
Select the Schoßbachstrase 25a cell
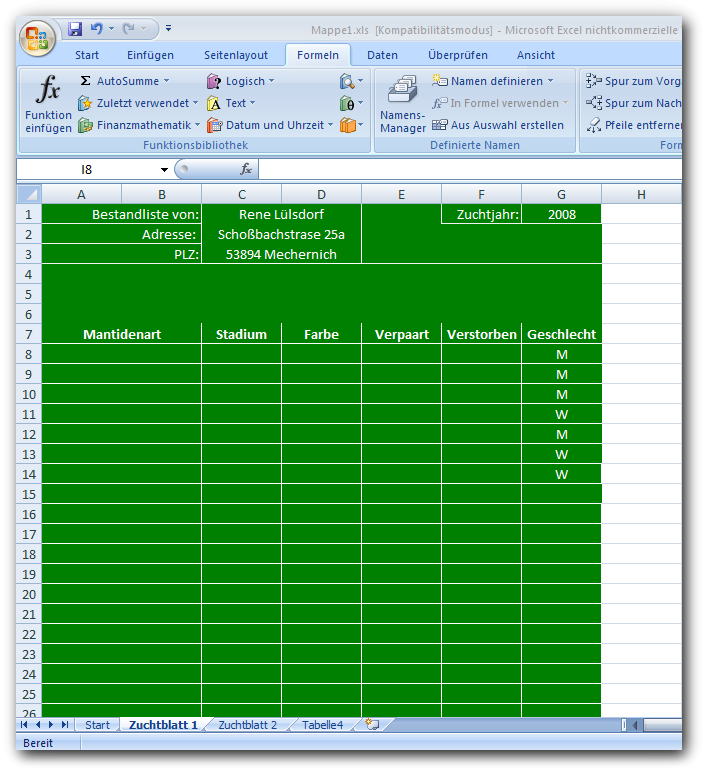click(x=281, y=234)
